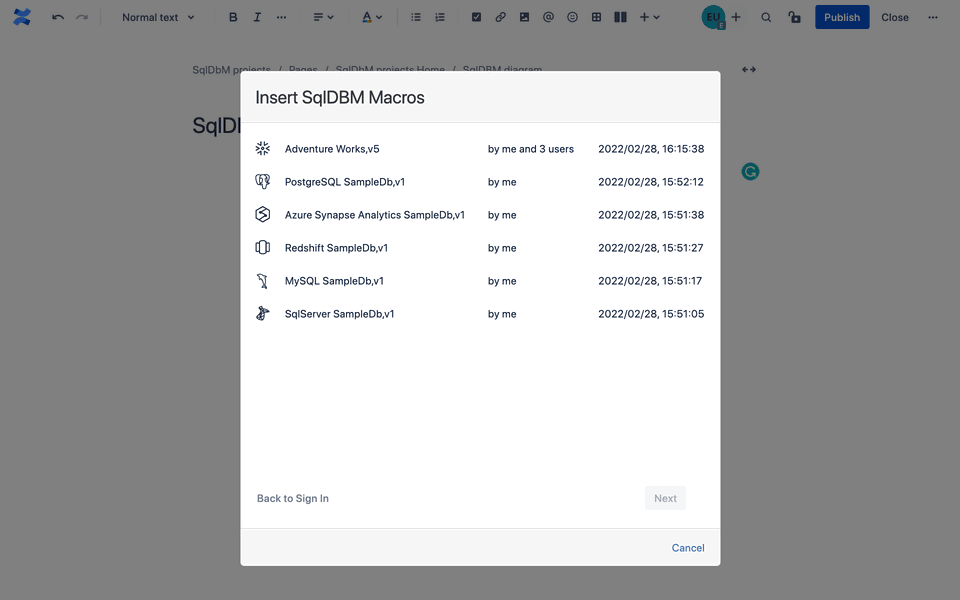Insert an image or file
The image size is (960, 600).
(x=524, y=17)
